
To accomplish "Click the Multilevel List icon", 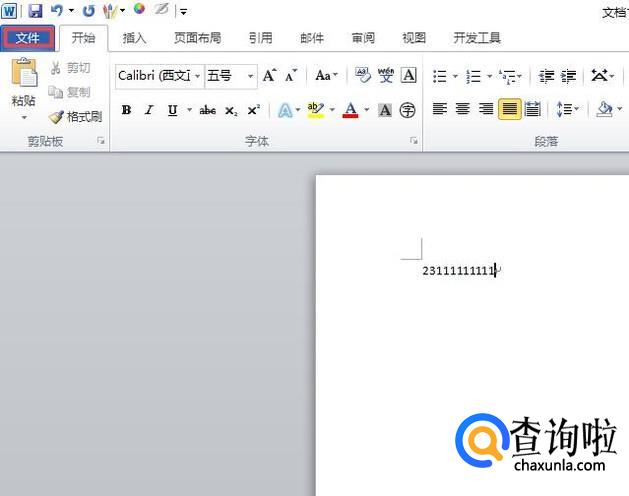I will (x=507, y=76).
